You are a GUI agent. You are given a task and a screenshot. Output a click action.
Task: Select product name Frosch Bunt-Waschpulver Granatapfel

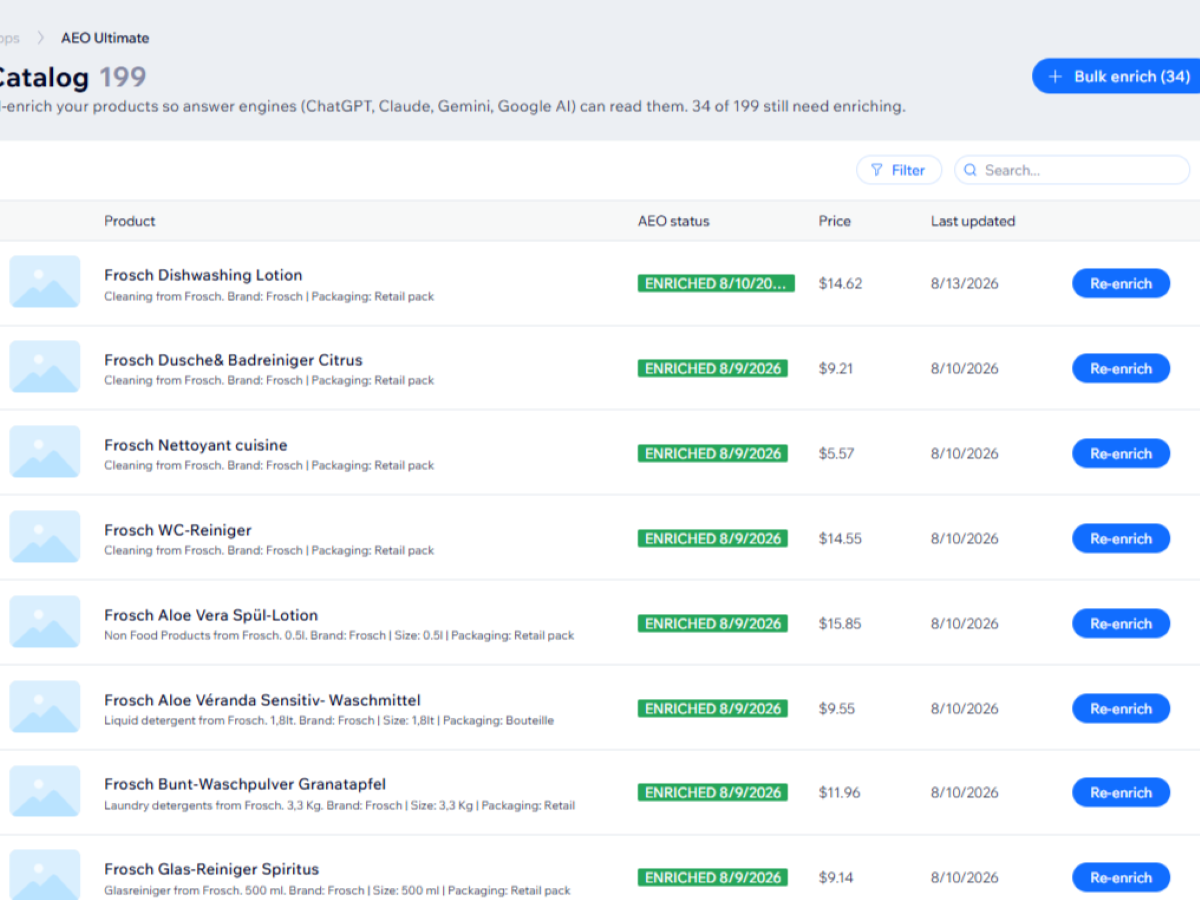(245, 784)
